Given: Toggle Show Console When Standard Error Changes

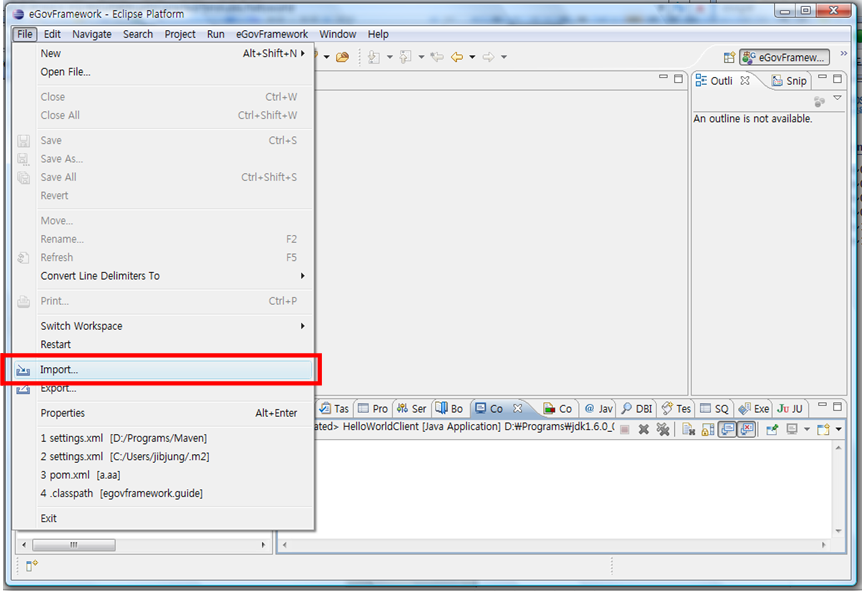Looking at the screenshot, I should coord(745,429).
